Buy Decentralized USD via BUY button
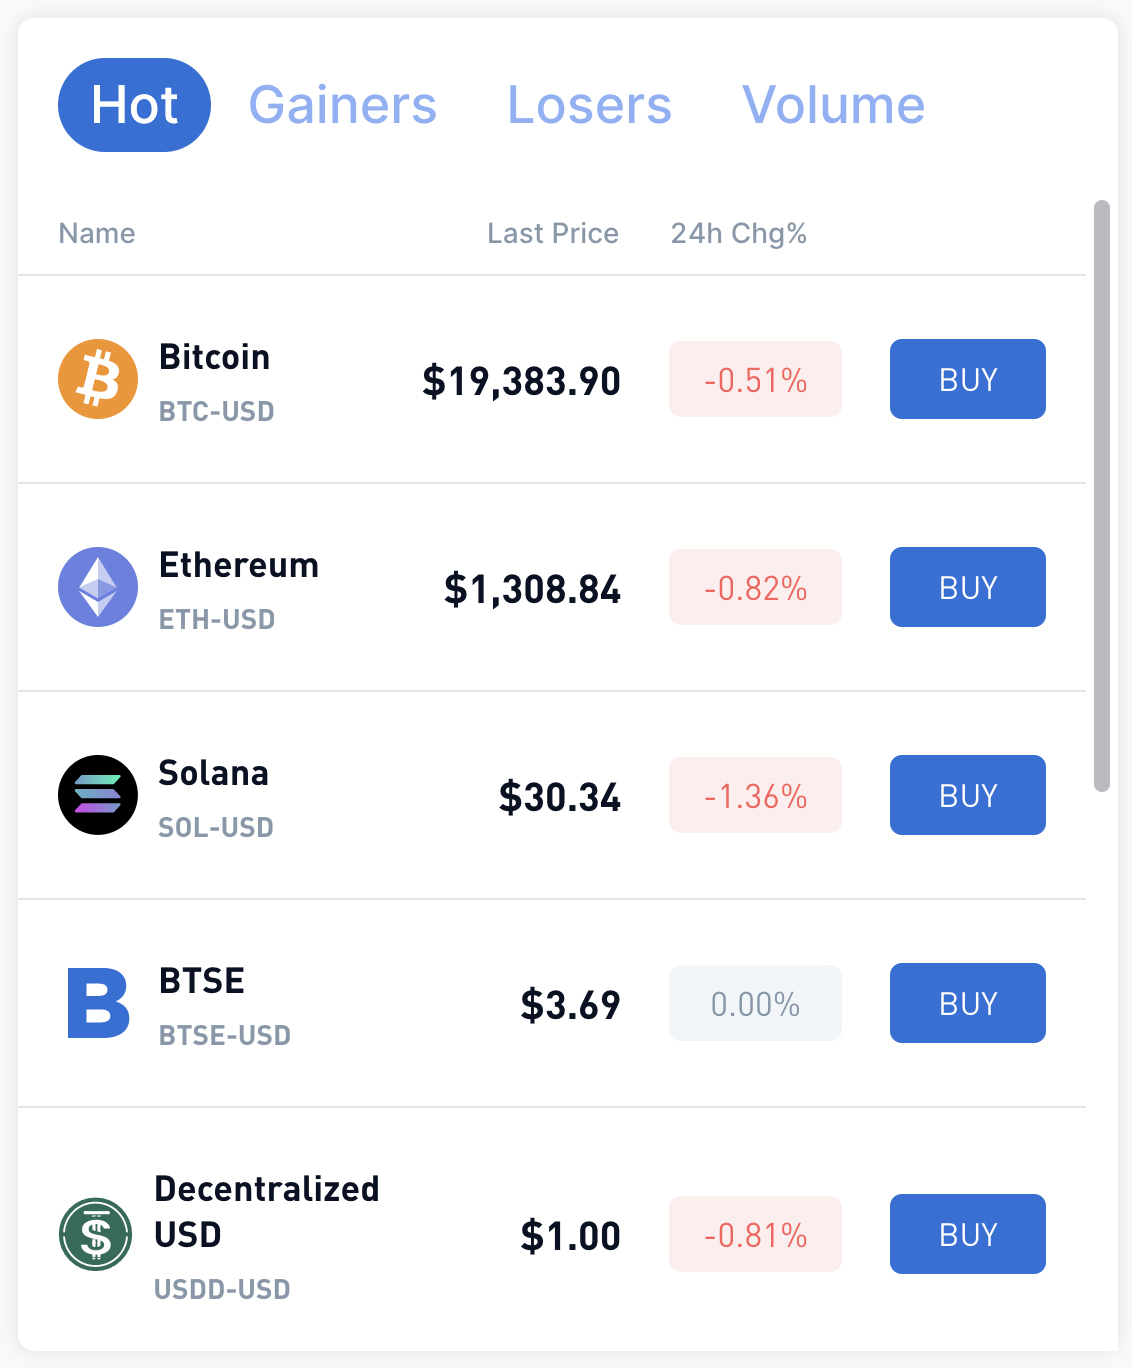1132x1368 pixels. point(968,1234)
